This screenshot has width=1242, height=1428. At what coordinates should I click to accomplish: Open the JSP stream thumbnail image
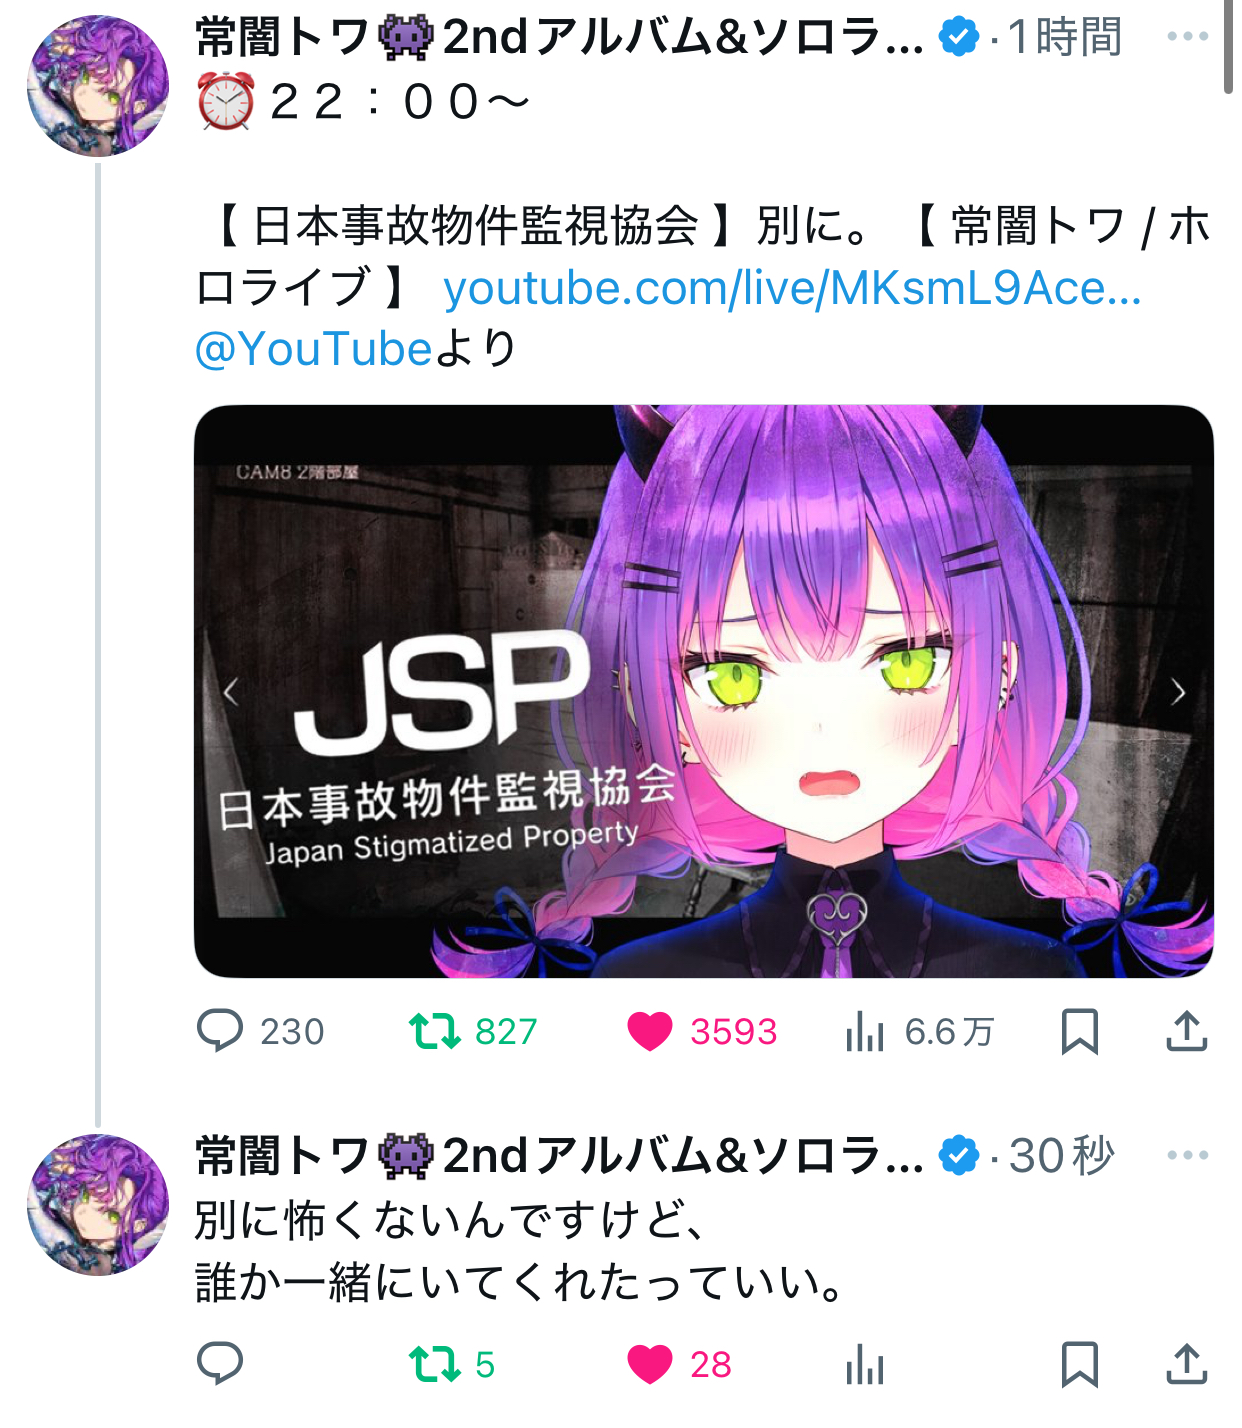tap(703, 691)
